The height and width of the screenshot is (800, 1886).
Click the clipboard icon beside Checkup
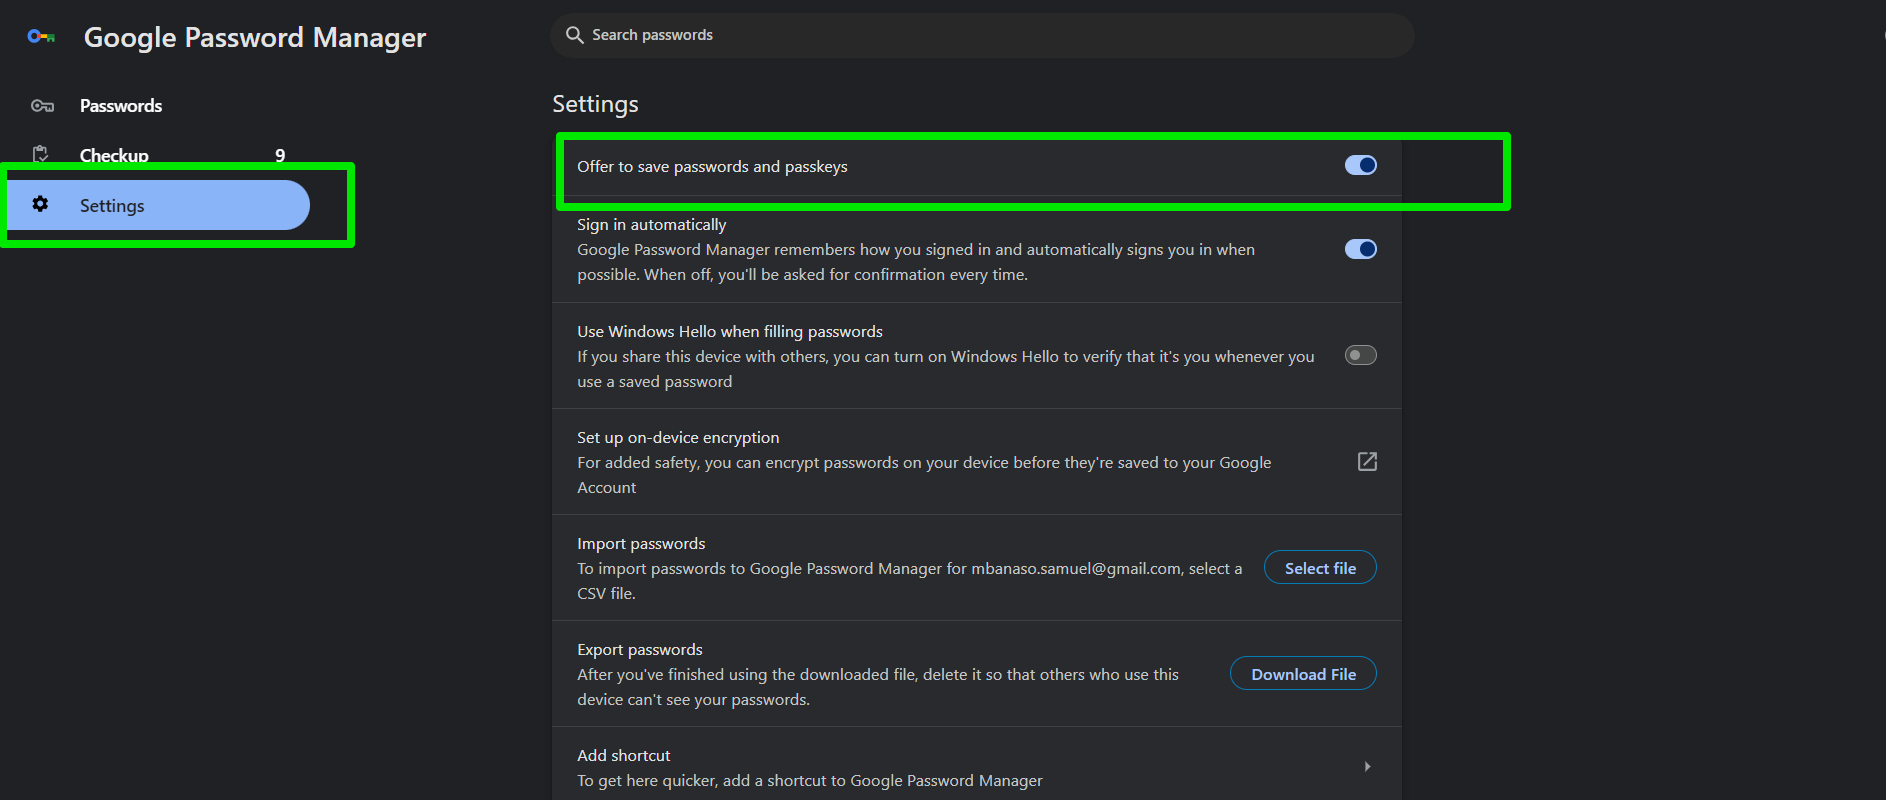coord(41,154)
